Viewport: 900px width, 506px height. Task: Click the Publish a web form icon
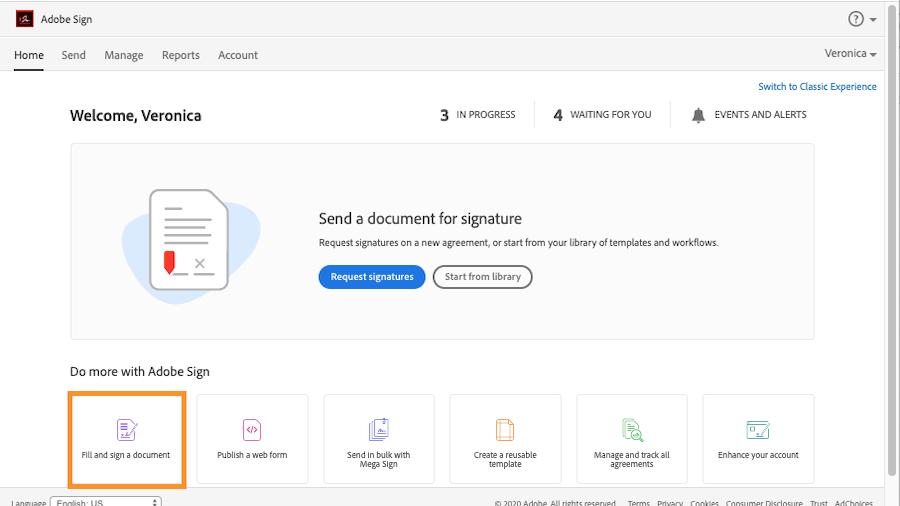click(x=252, y=430)
